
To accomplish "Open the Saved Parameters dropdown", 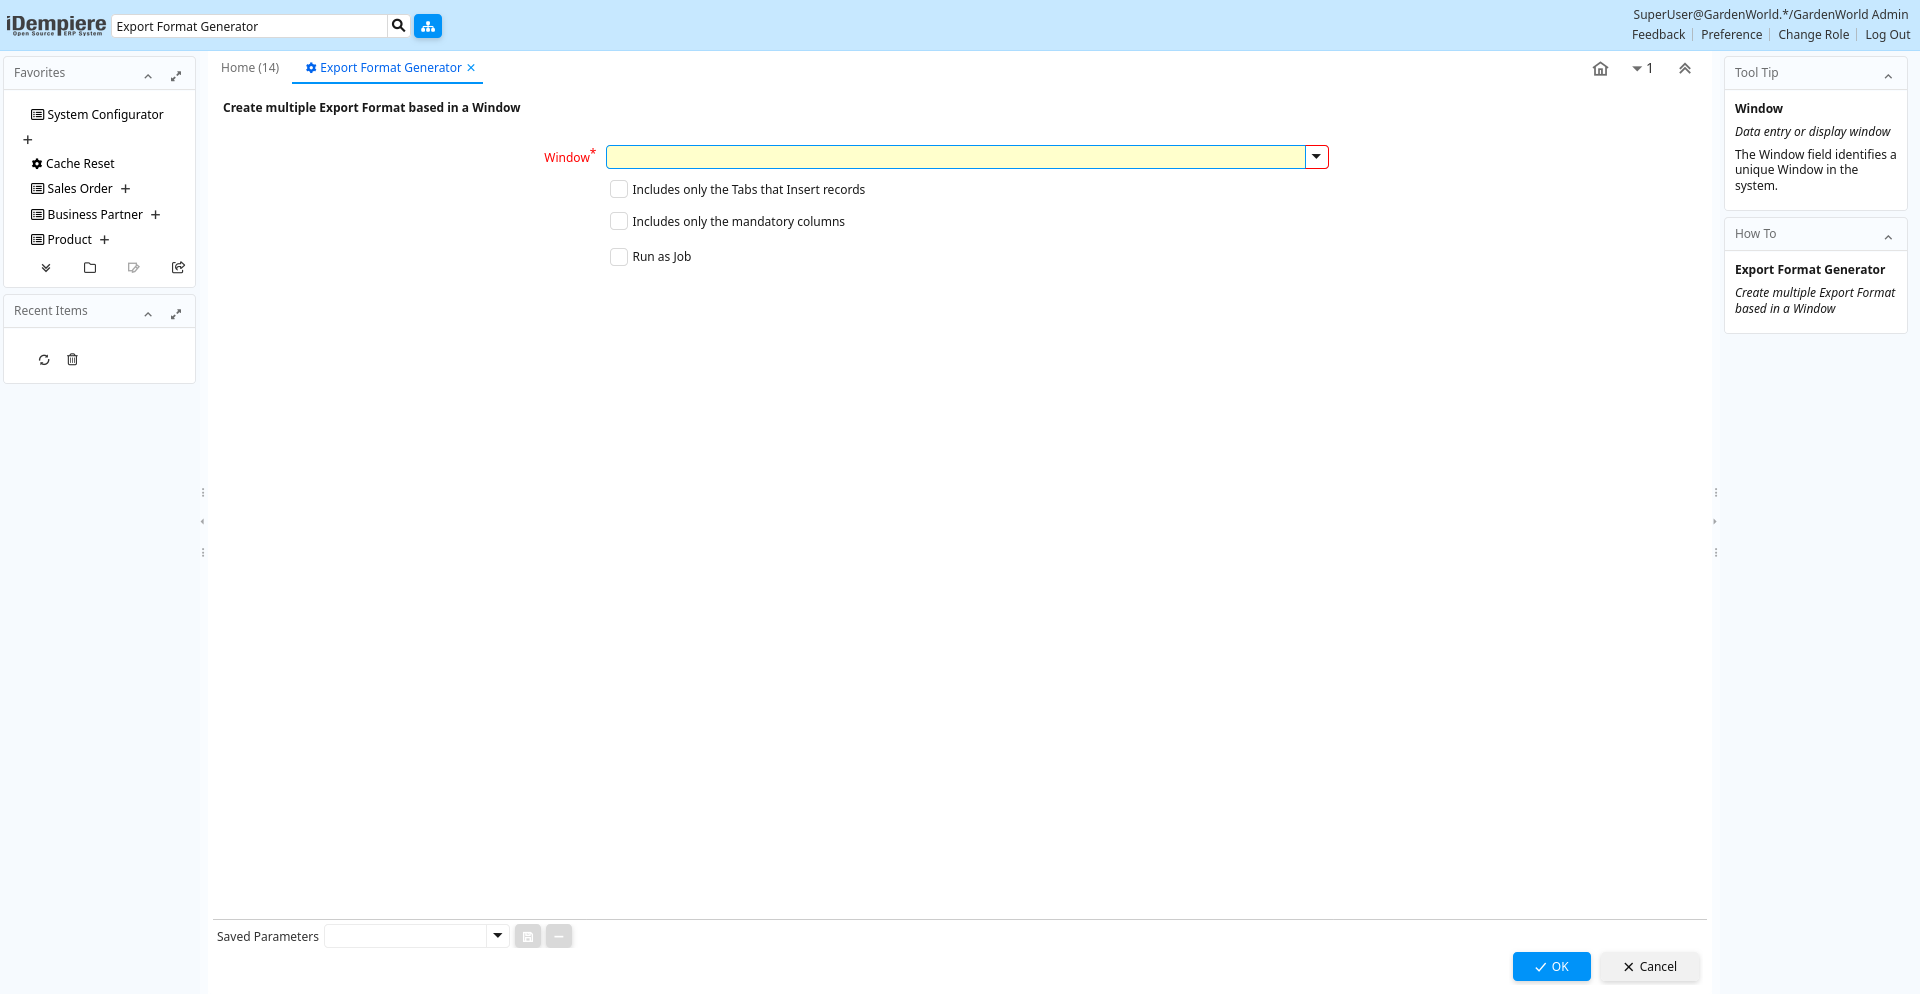I will pos(497,936).
